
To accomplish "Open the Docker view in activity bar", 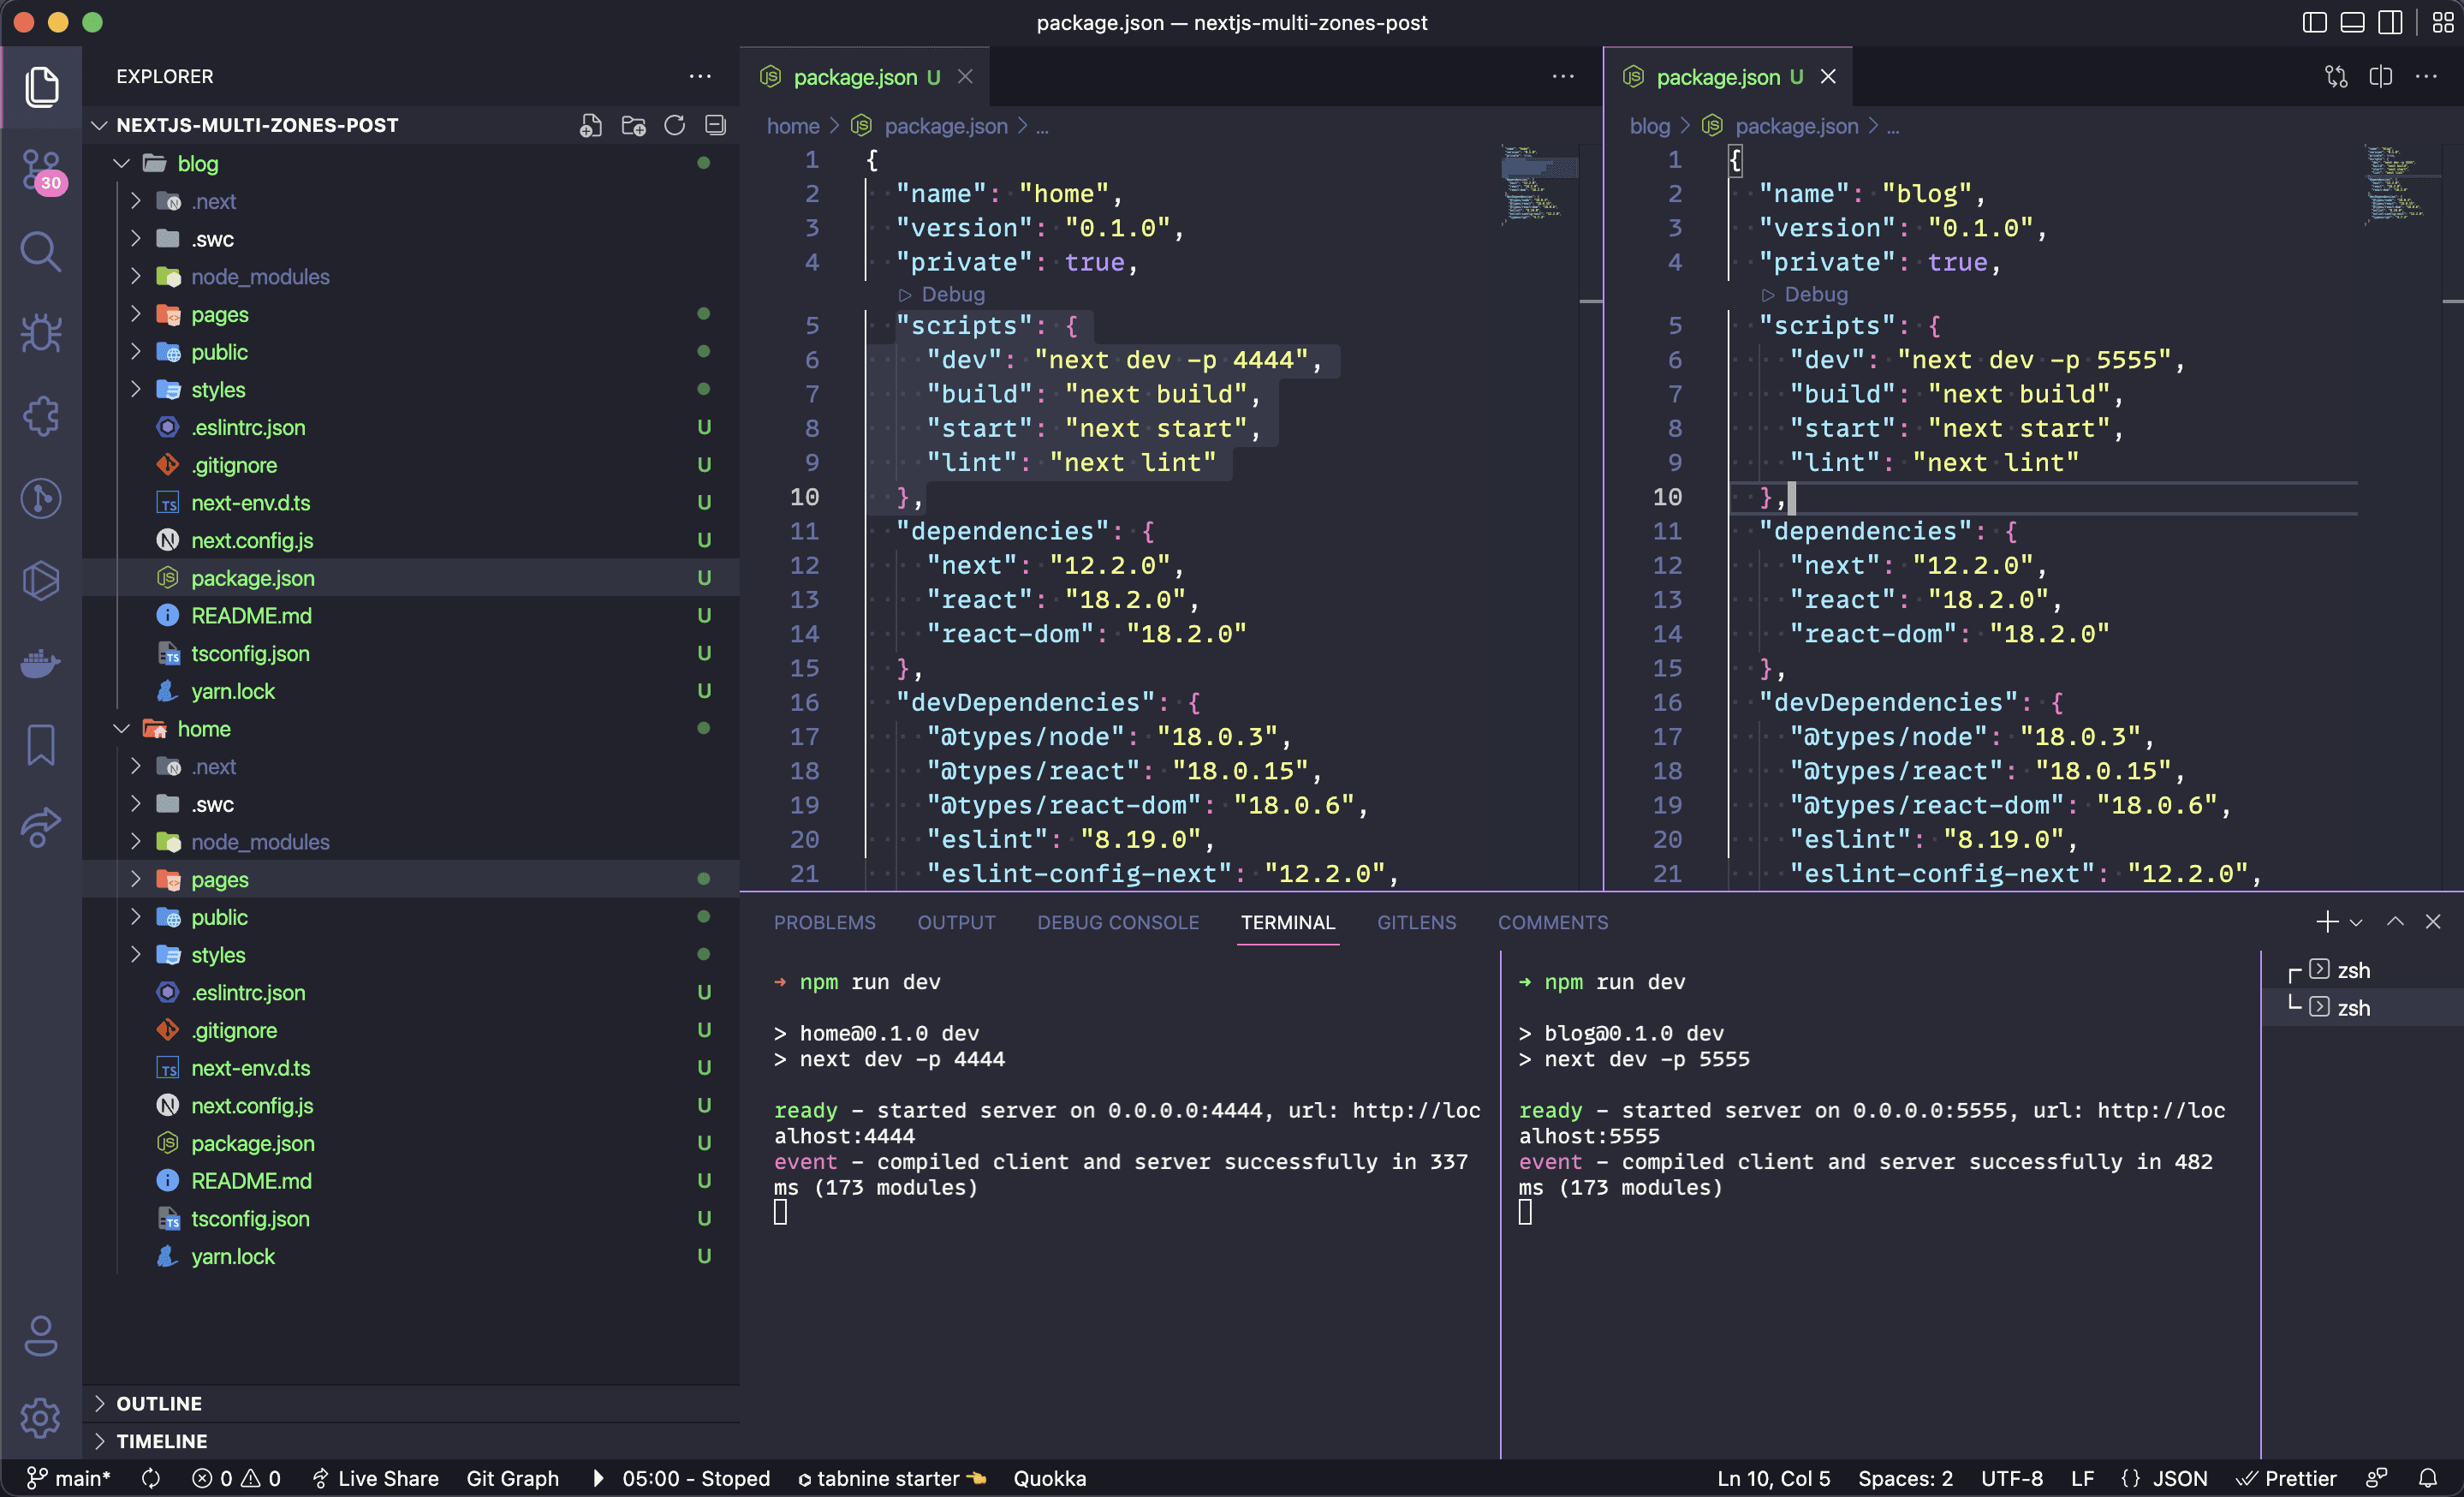I will click(41, 662).
